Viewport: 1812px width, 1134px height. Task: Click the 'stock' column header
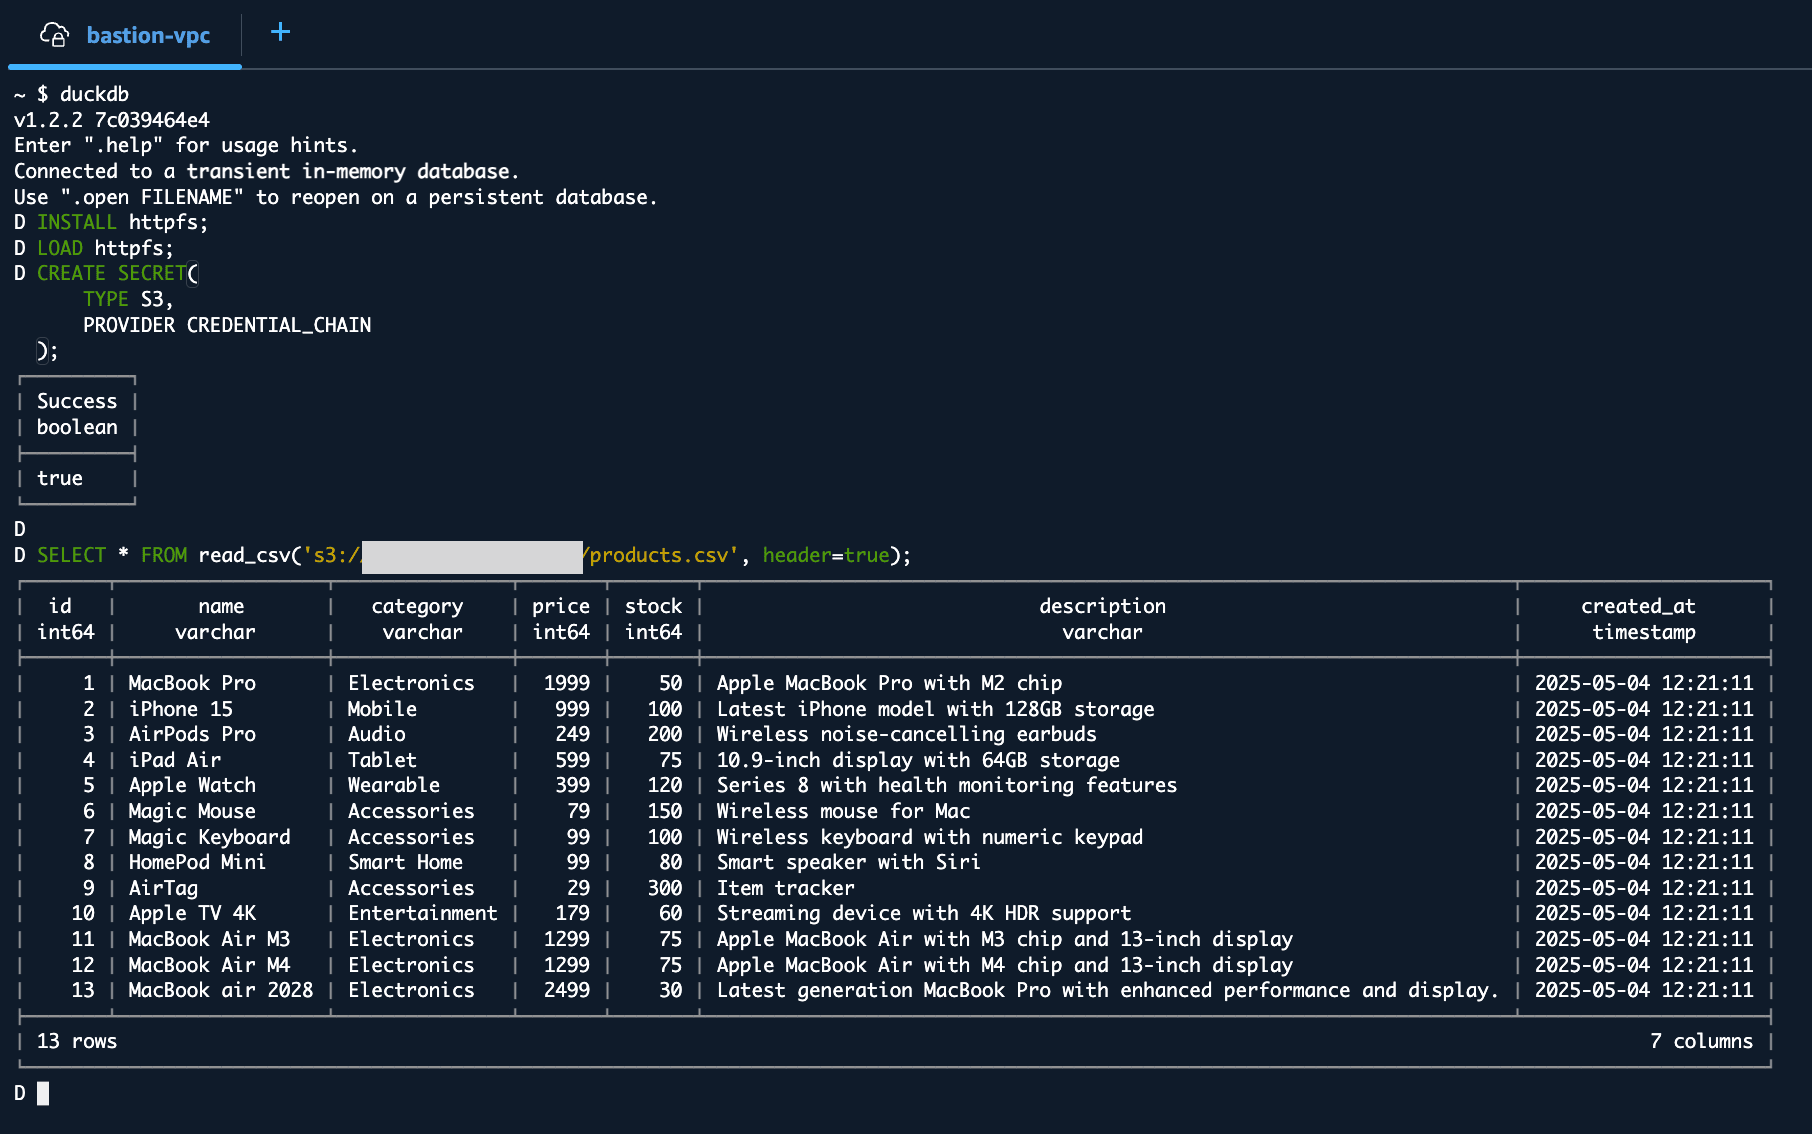[653, 606]
